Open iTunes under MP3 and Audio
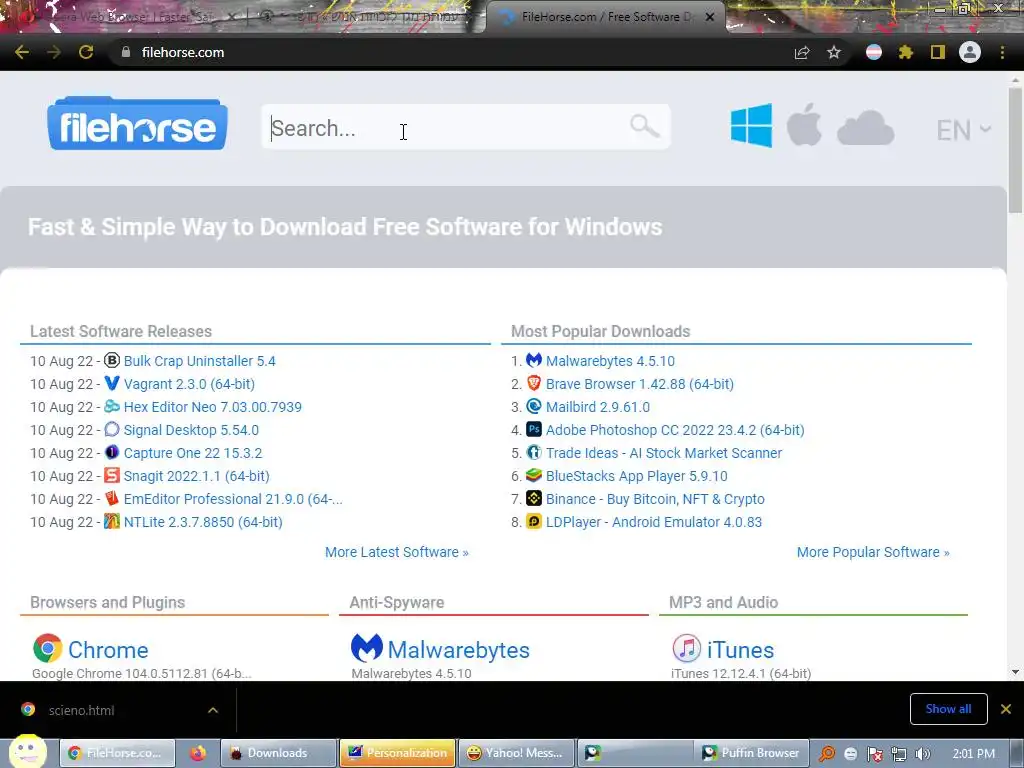Image resolution: width=1024 pixels, height=768 pixels. click(740, 650)
